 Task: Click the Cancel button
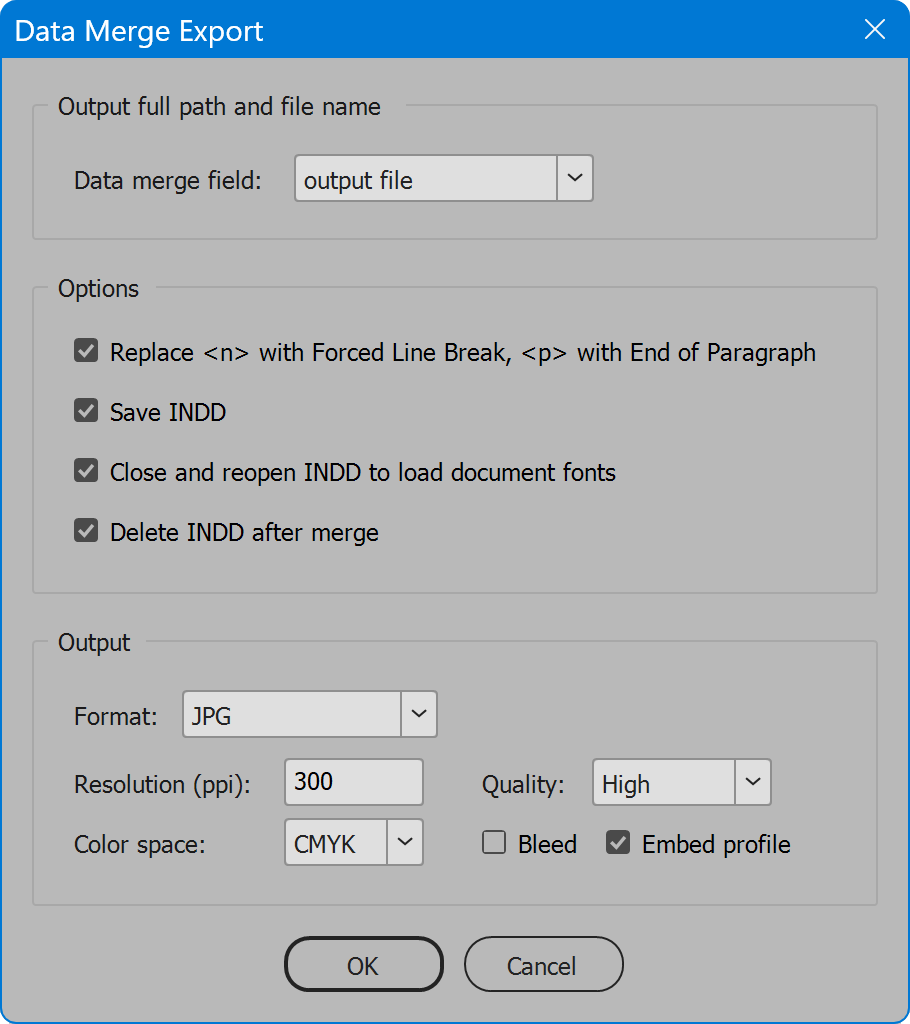pos(543,965)
